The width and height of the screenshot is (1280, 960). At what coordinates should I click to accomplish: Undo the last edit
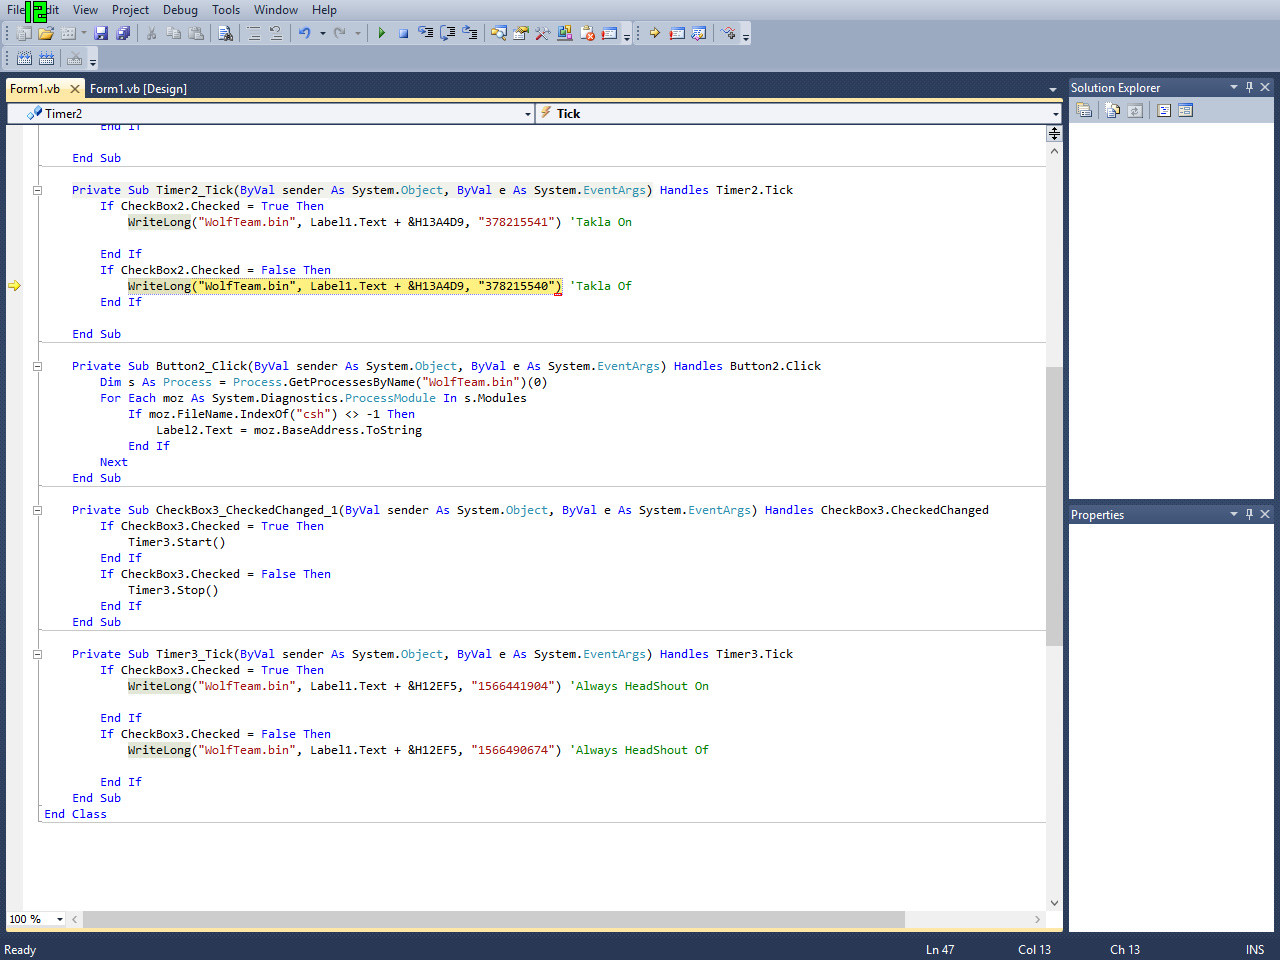tap(304, 33)
